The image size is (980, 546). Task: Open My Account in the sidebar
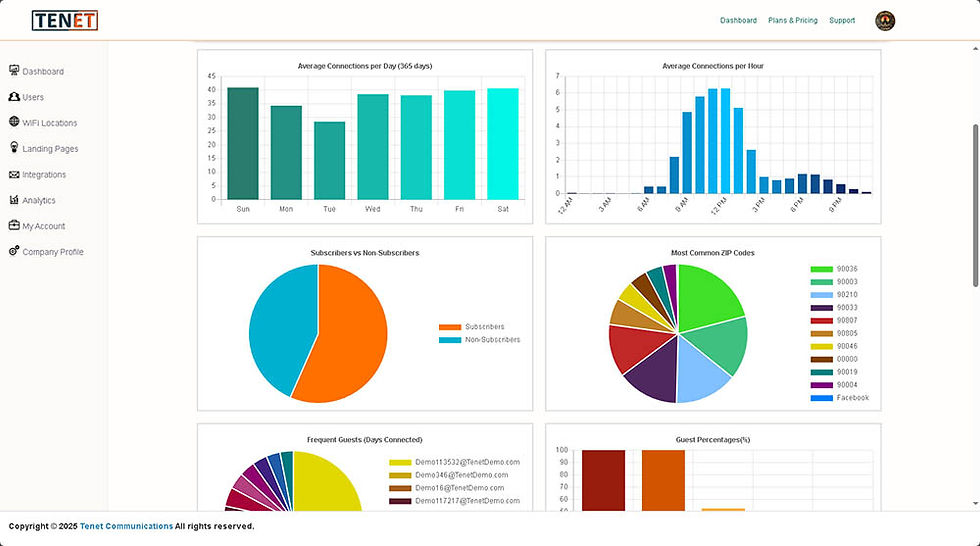pos(44,226)
